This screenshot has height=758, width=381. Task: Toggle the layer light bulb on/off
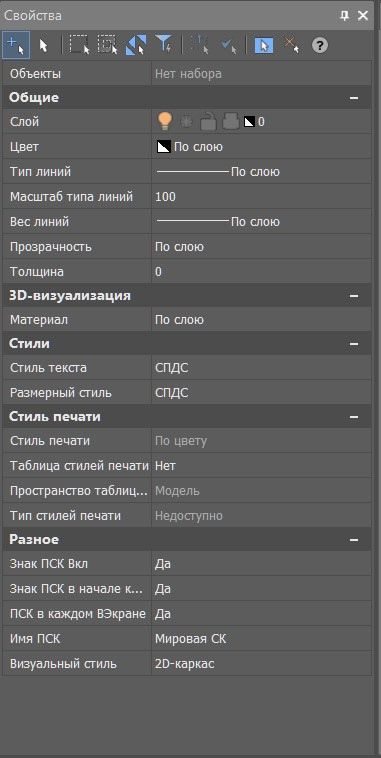pyautogui.click(x=165, y=121)
